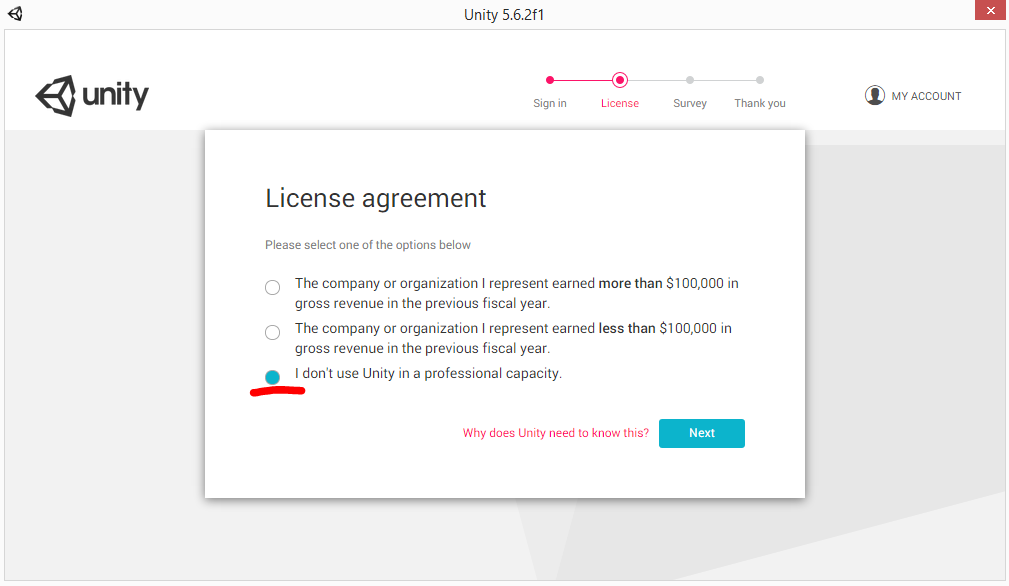Click the Thank you progress dot

(x=760, y=80)
